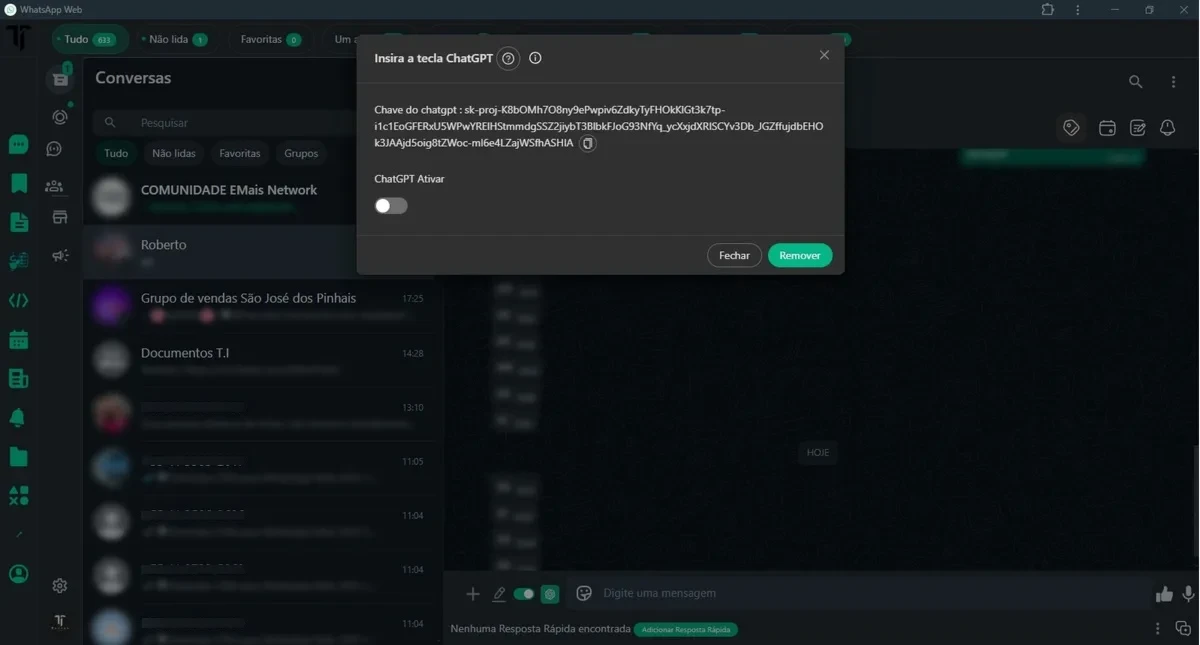
Task: Click the extensions puzzle icon in title bar
Action: 1048,9
